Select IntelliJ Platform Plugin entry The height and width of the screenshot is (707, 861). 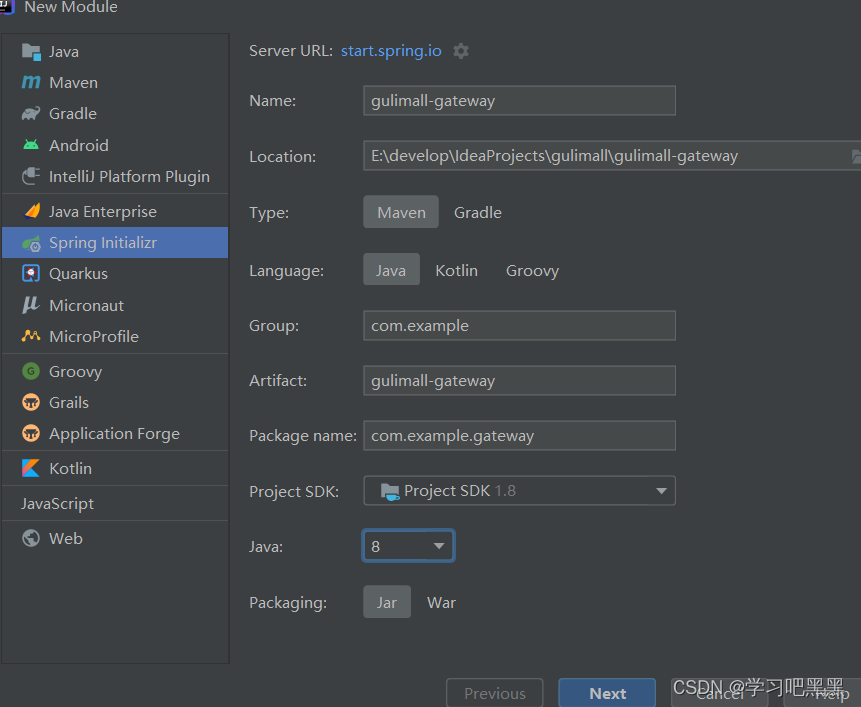click(x=115, y=176)
